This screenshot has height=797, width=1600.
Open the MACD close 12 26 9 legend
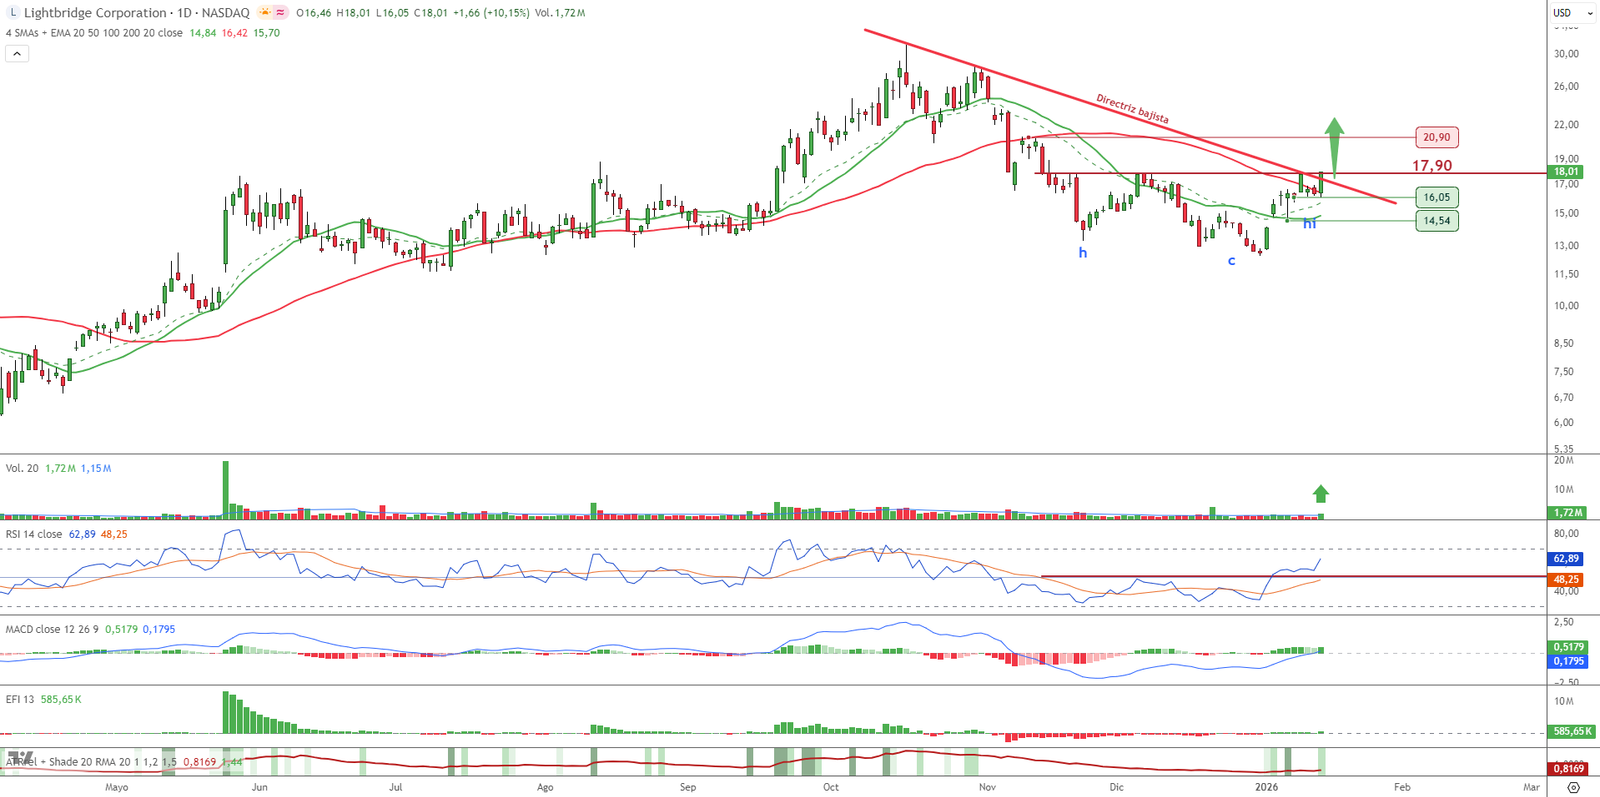pyautogui.click(x=52, y=629)
